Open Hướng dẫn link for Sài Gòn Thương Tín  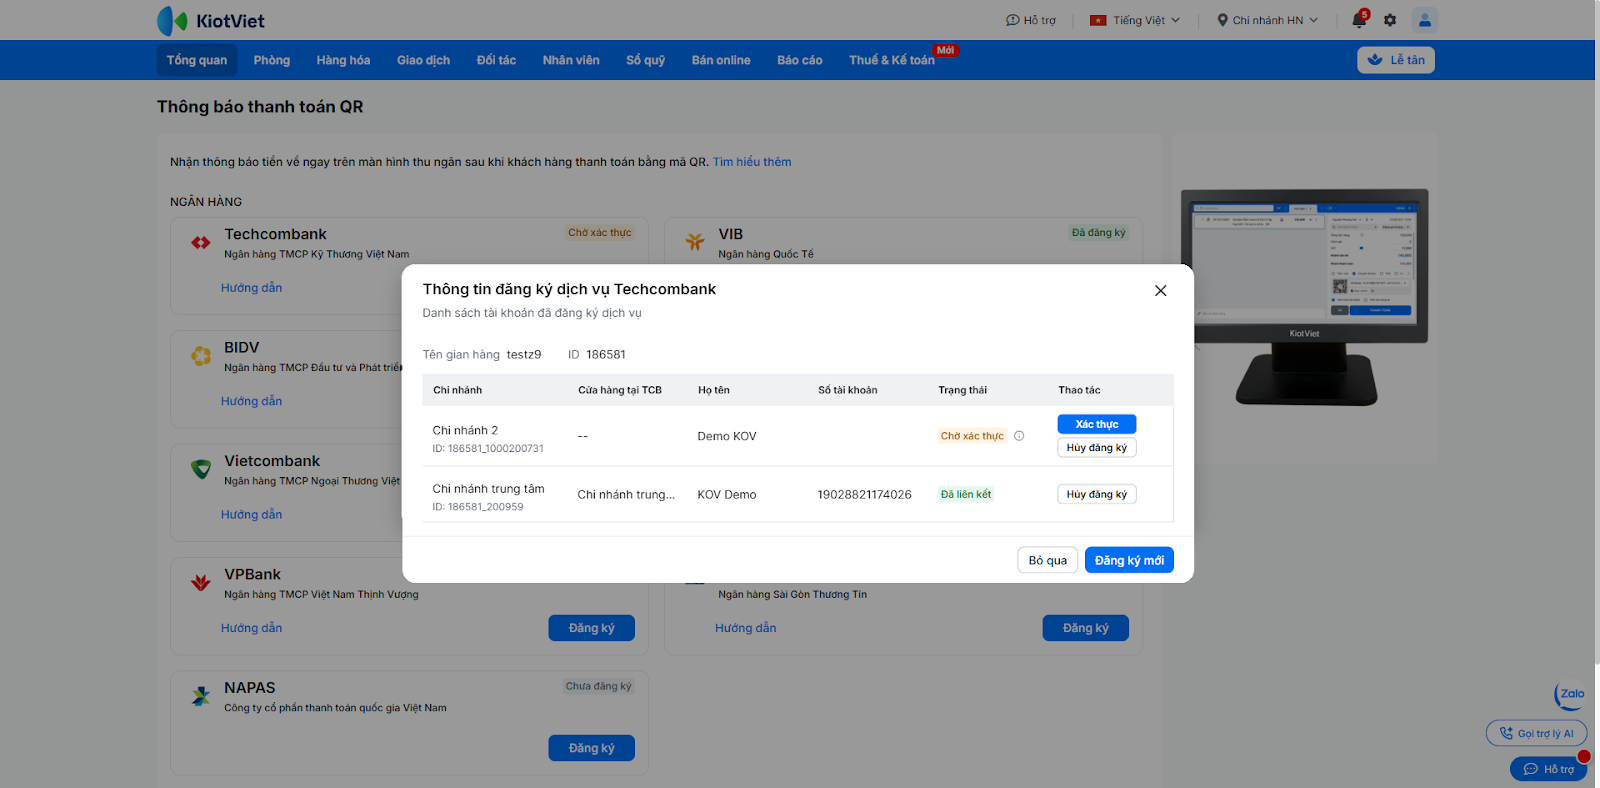coord(746,628)
